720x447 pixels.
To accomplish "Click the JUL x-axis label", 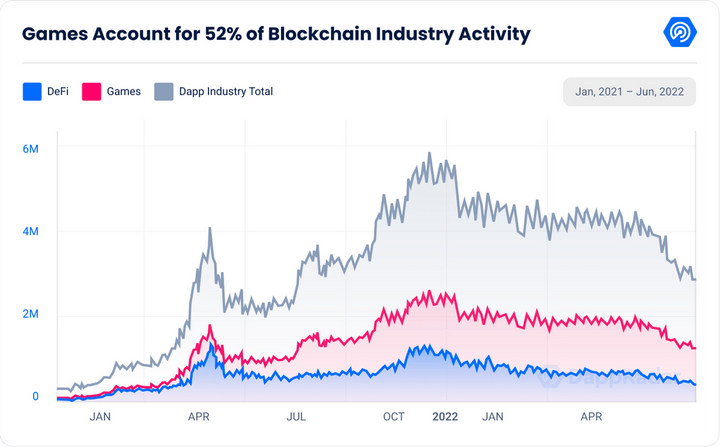I will pos(296,417).
